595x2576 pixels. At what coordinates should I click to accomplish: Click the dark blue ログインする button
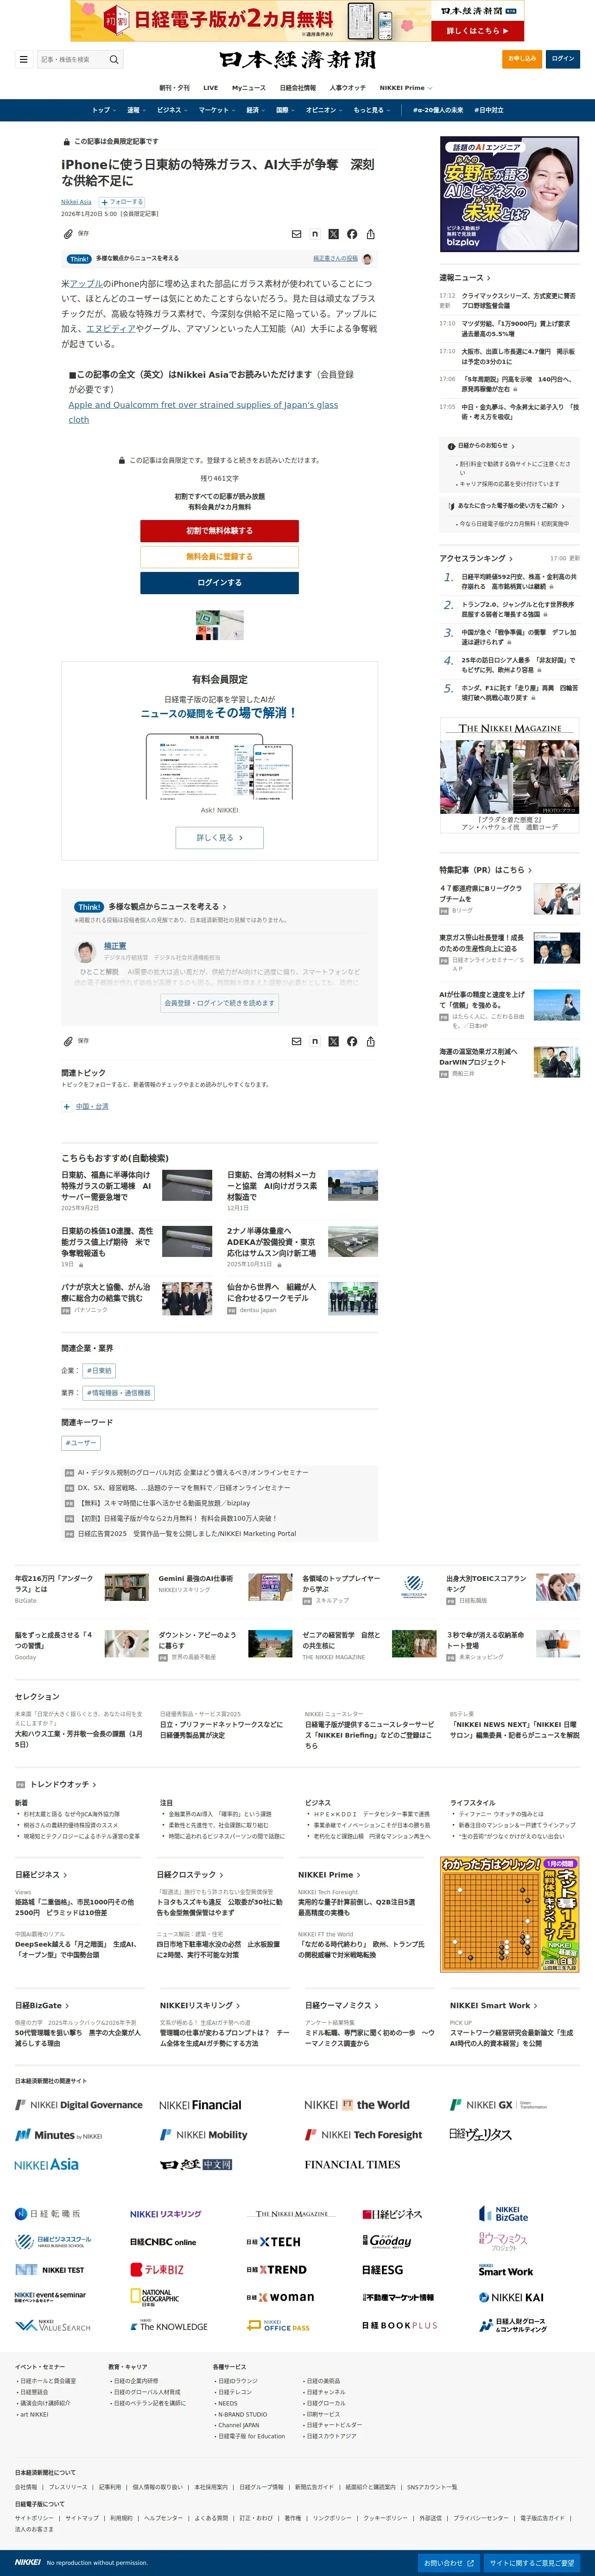[219, 583]
